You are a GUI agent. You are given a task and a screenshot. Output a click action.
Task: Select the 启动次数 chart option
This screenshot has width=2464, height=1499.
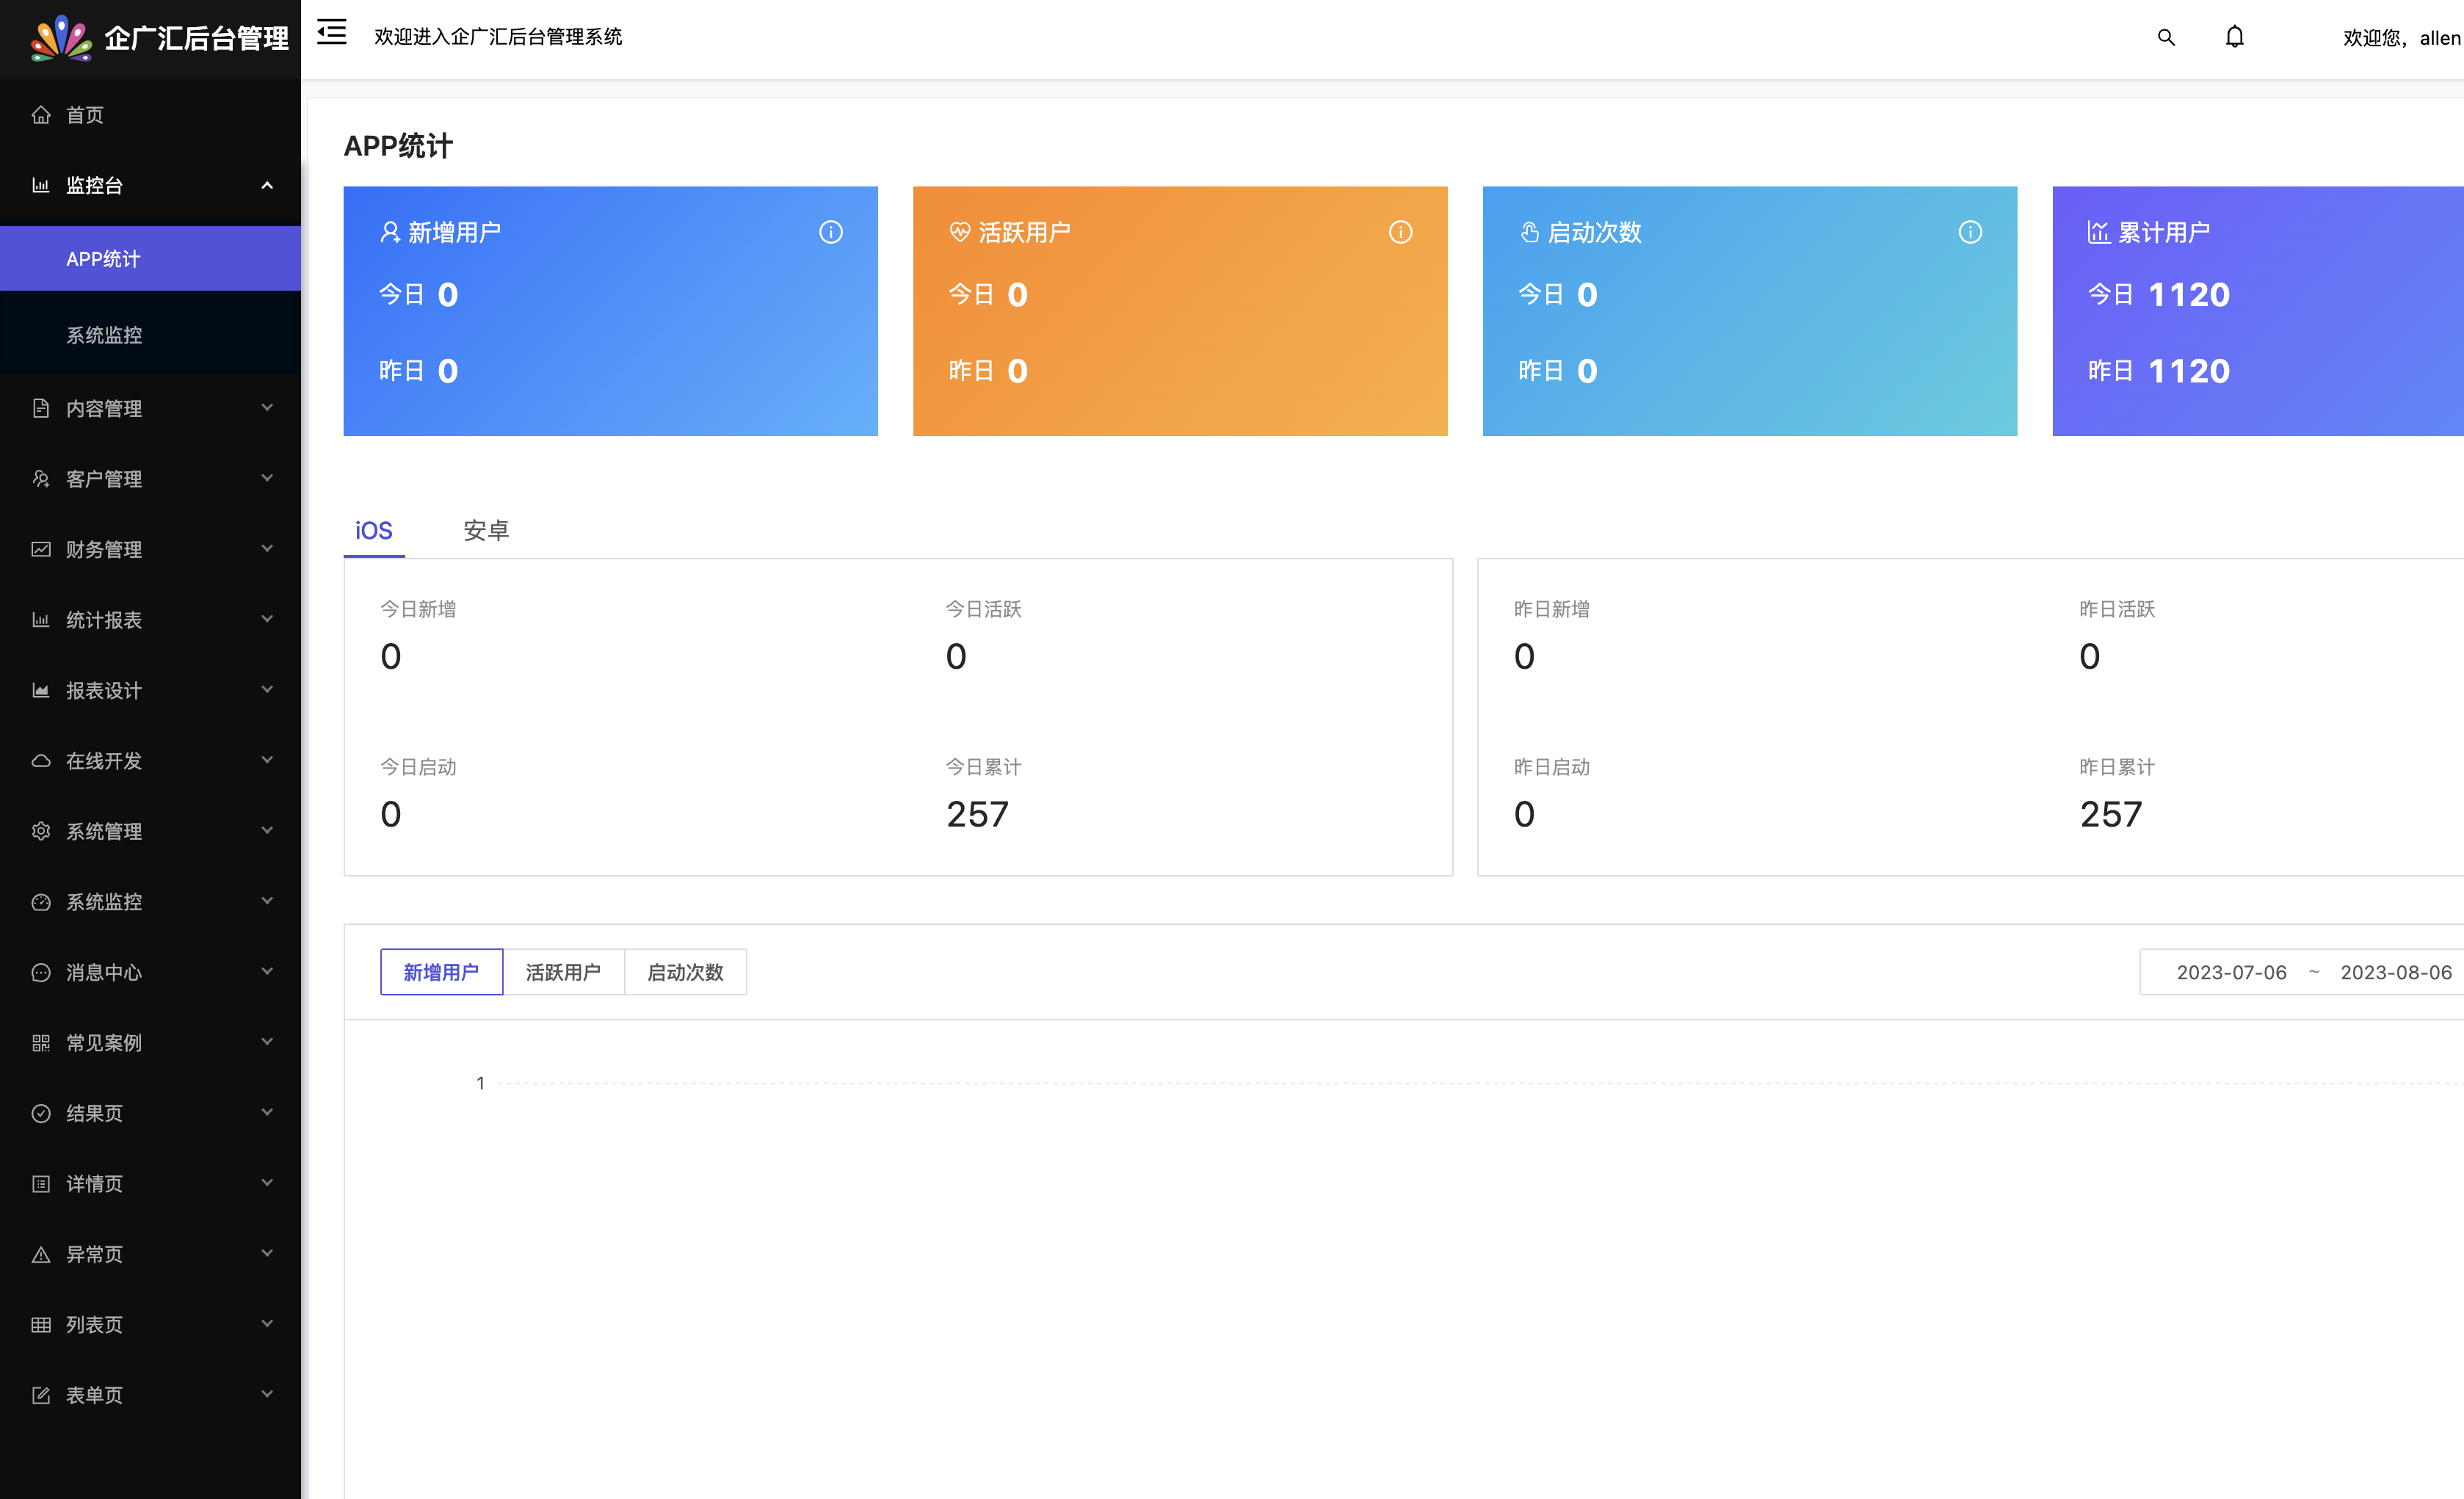click(685, 972)
